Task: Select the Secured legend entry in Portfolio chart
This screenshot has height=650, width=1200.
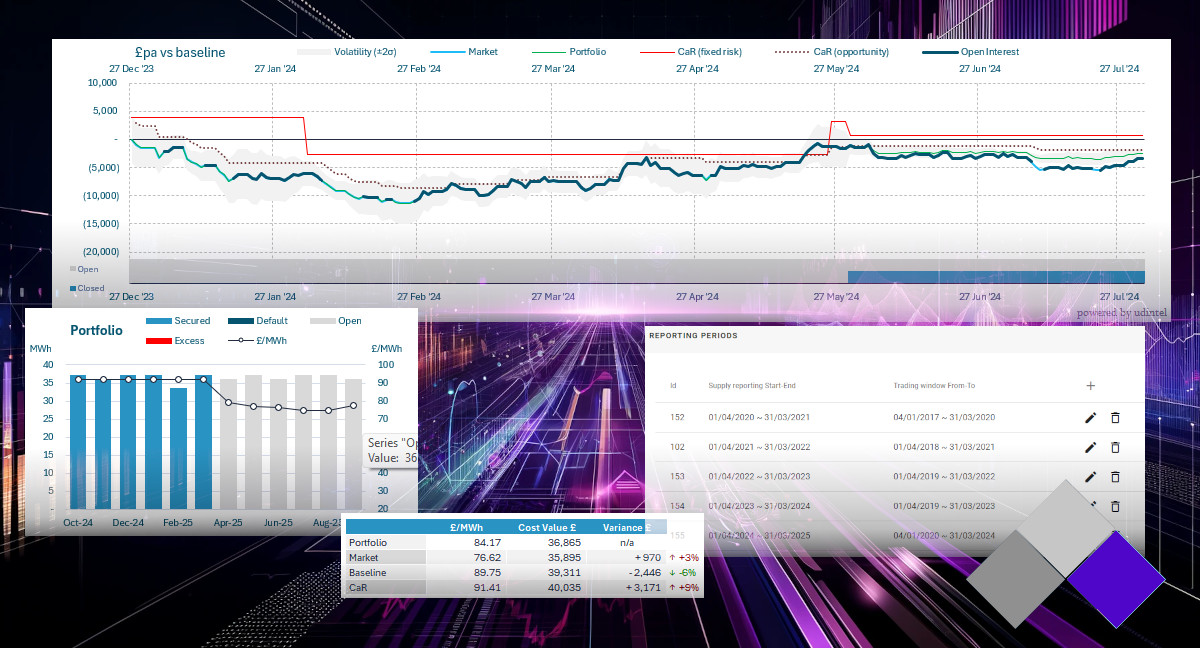Action: point(192,321)
